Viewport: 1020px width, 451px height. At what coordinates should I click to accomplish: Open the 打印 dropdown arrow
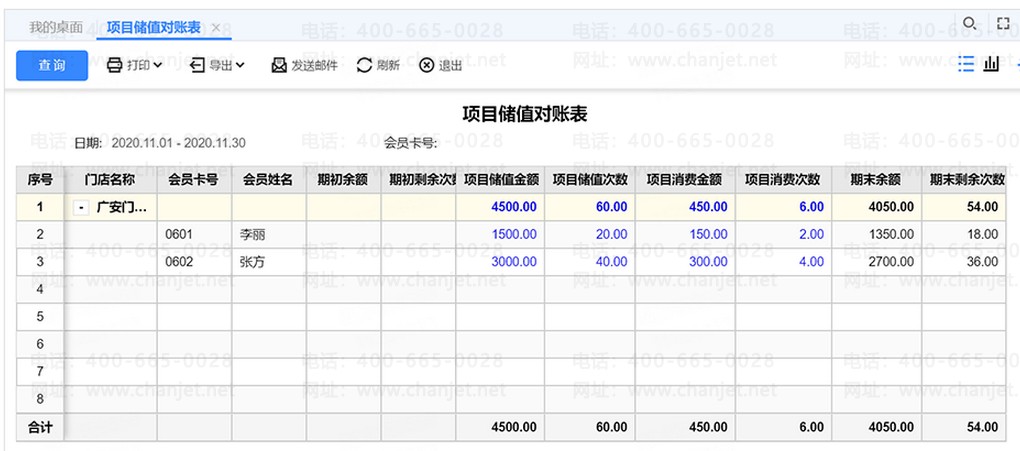coord(158,66)
